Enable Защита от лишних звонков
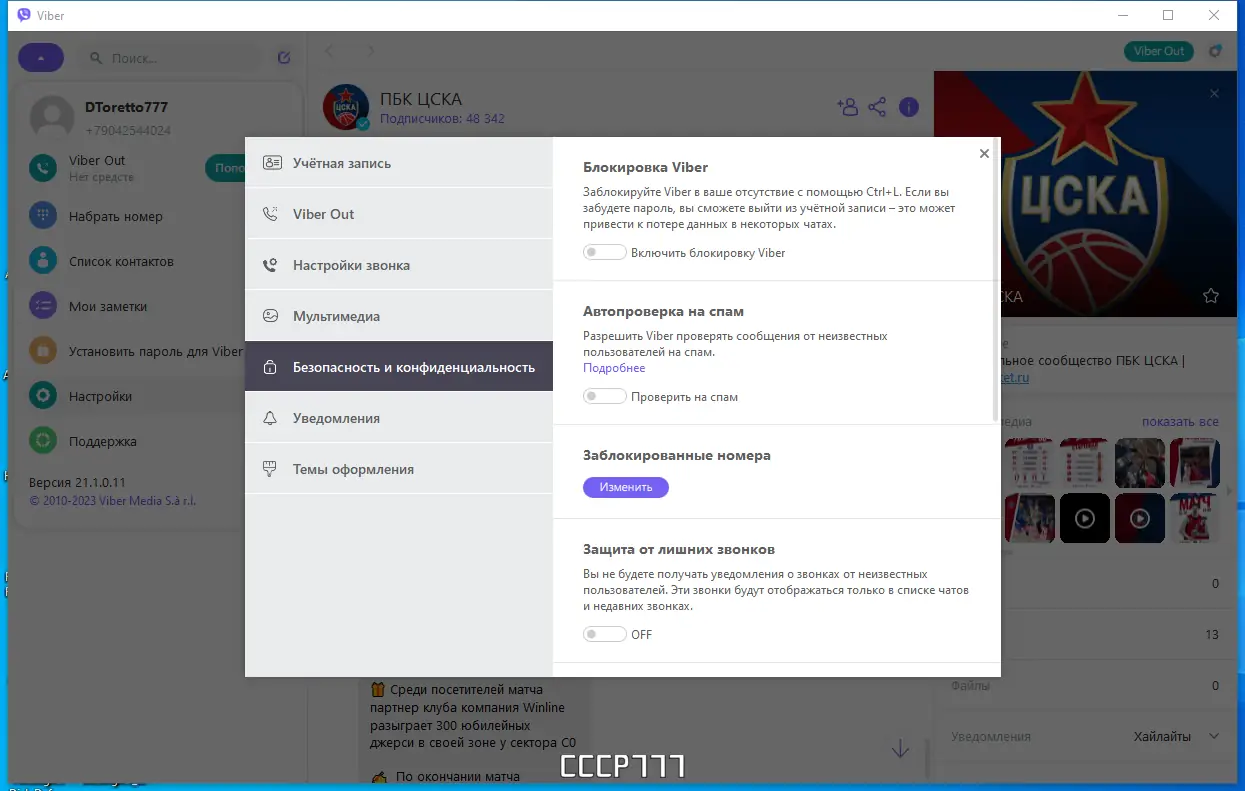Image resolution: width=1245 pixels, height=791 pixels. click(x=604, y=634)
